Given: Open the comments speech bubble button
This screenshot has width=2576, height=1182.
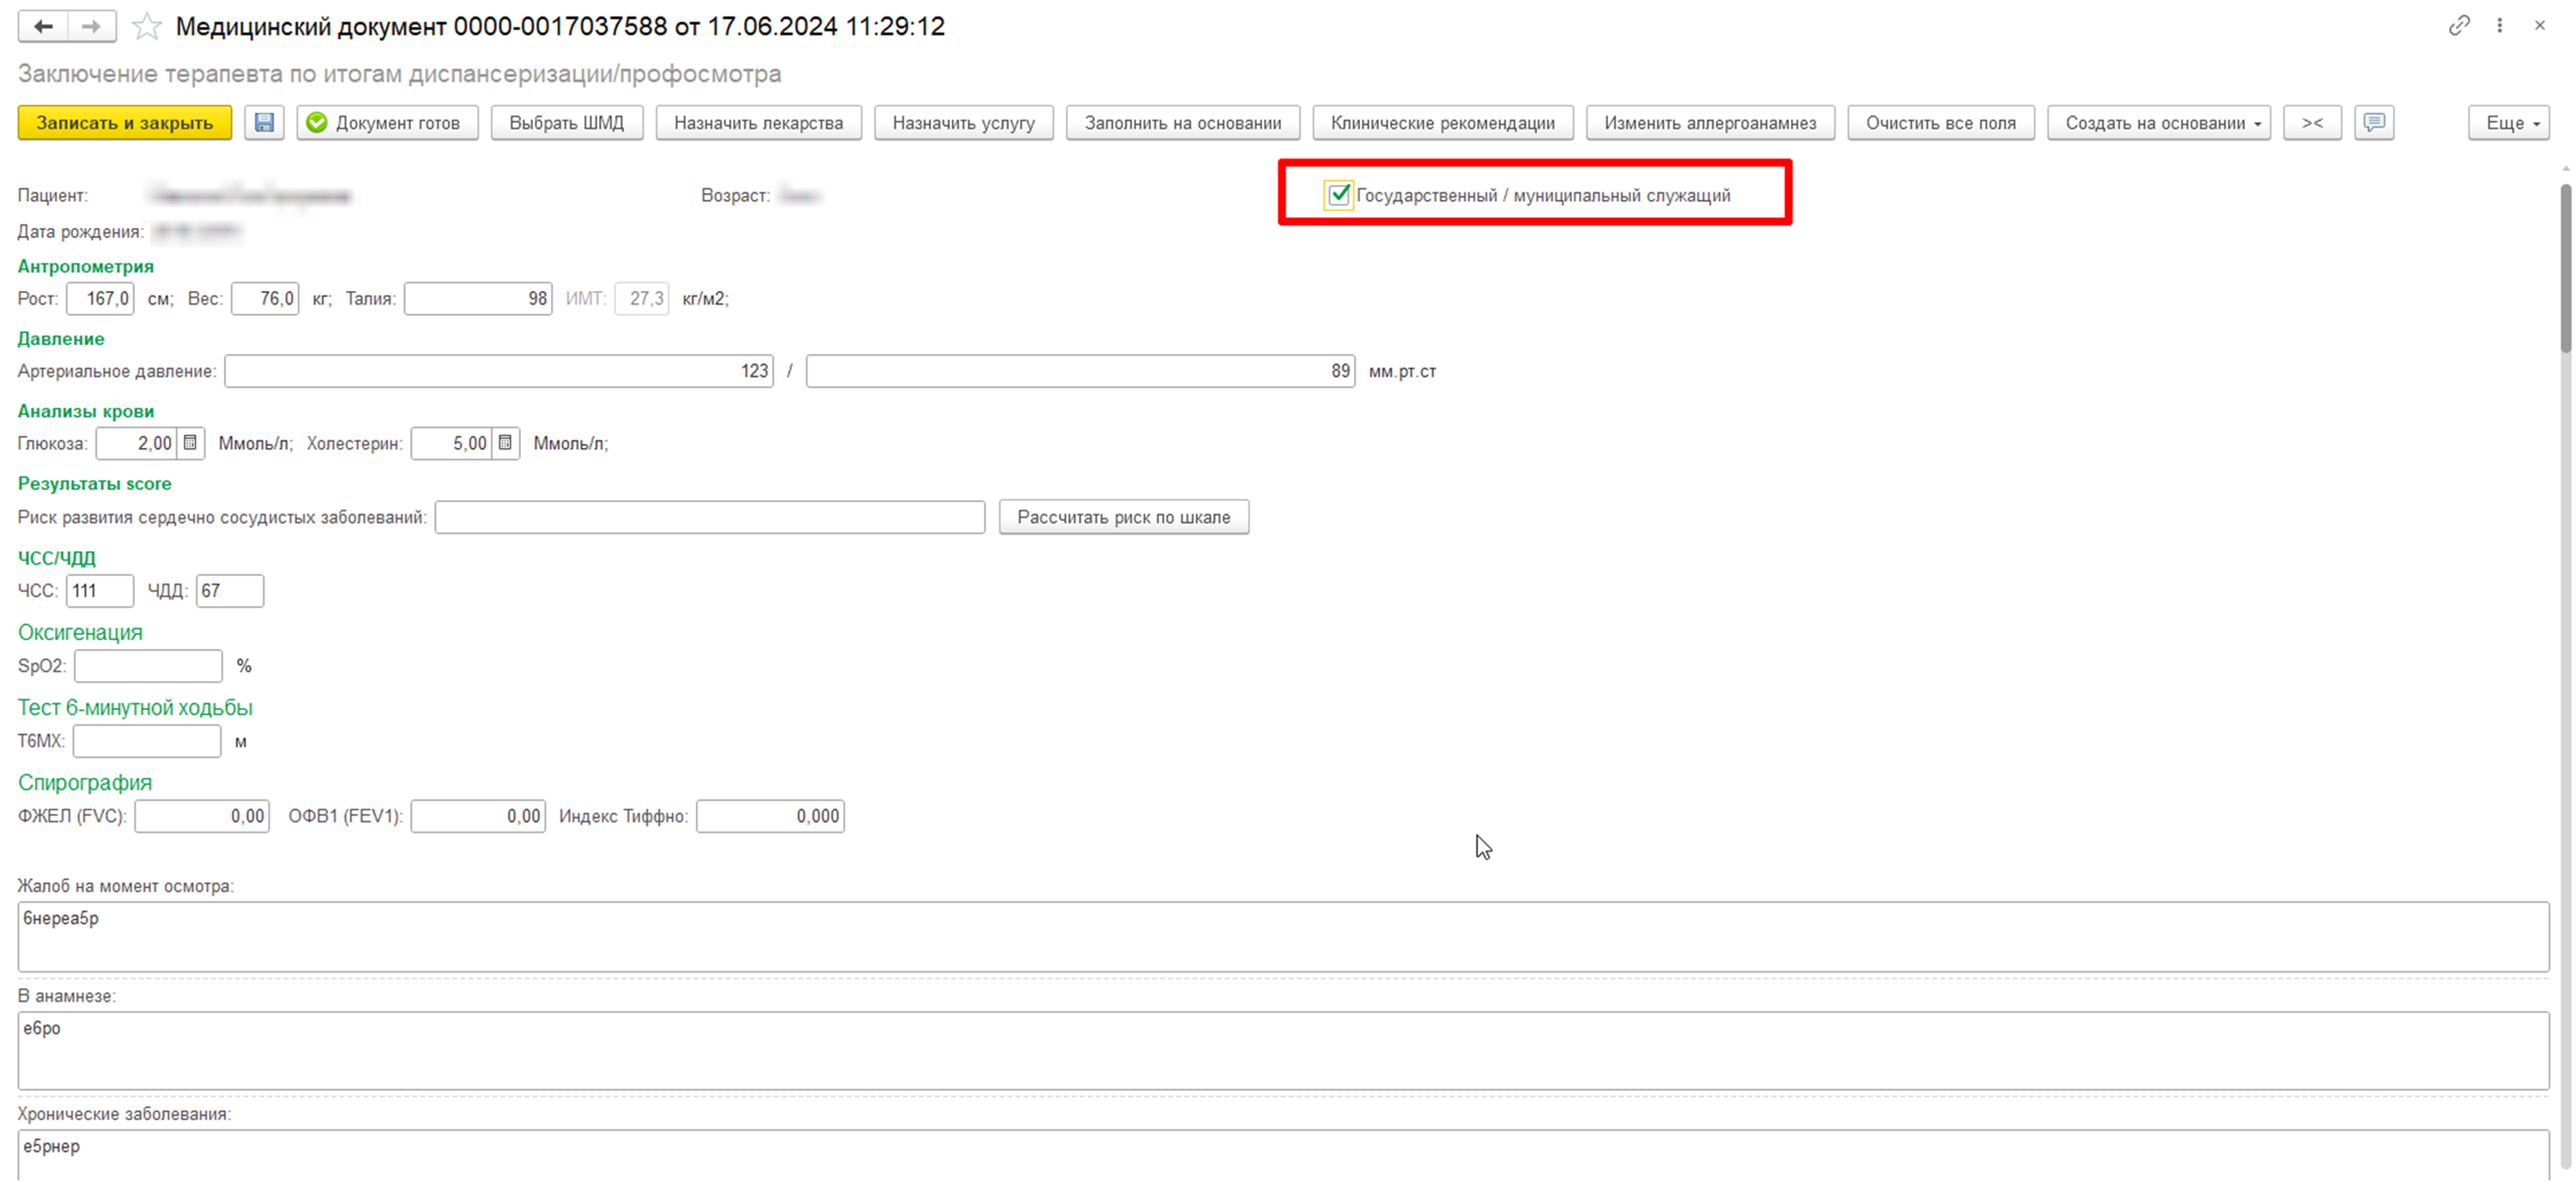Looking at the screenshot, I should point(2373,123).
